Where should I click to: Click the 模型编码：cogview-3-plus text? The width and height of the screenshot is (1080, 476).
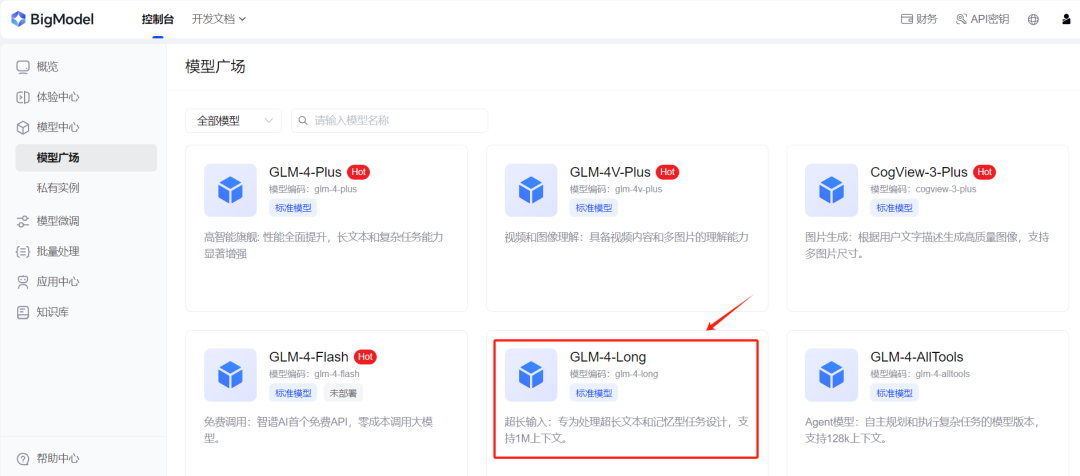click(924, 189)
